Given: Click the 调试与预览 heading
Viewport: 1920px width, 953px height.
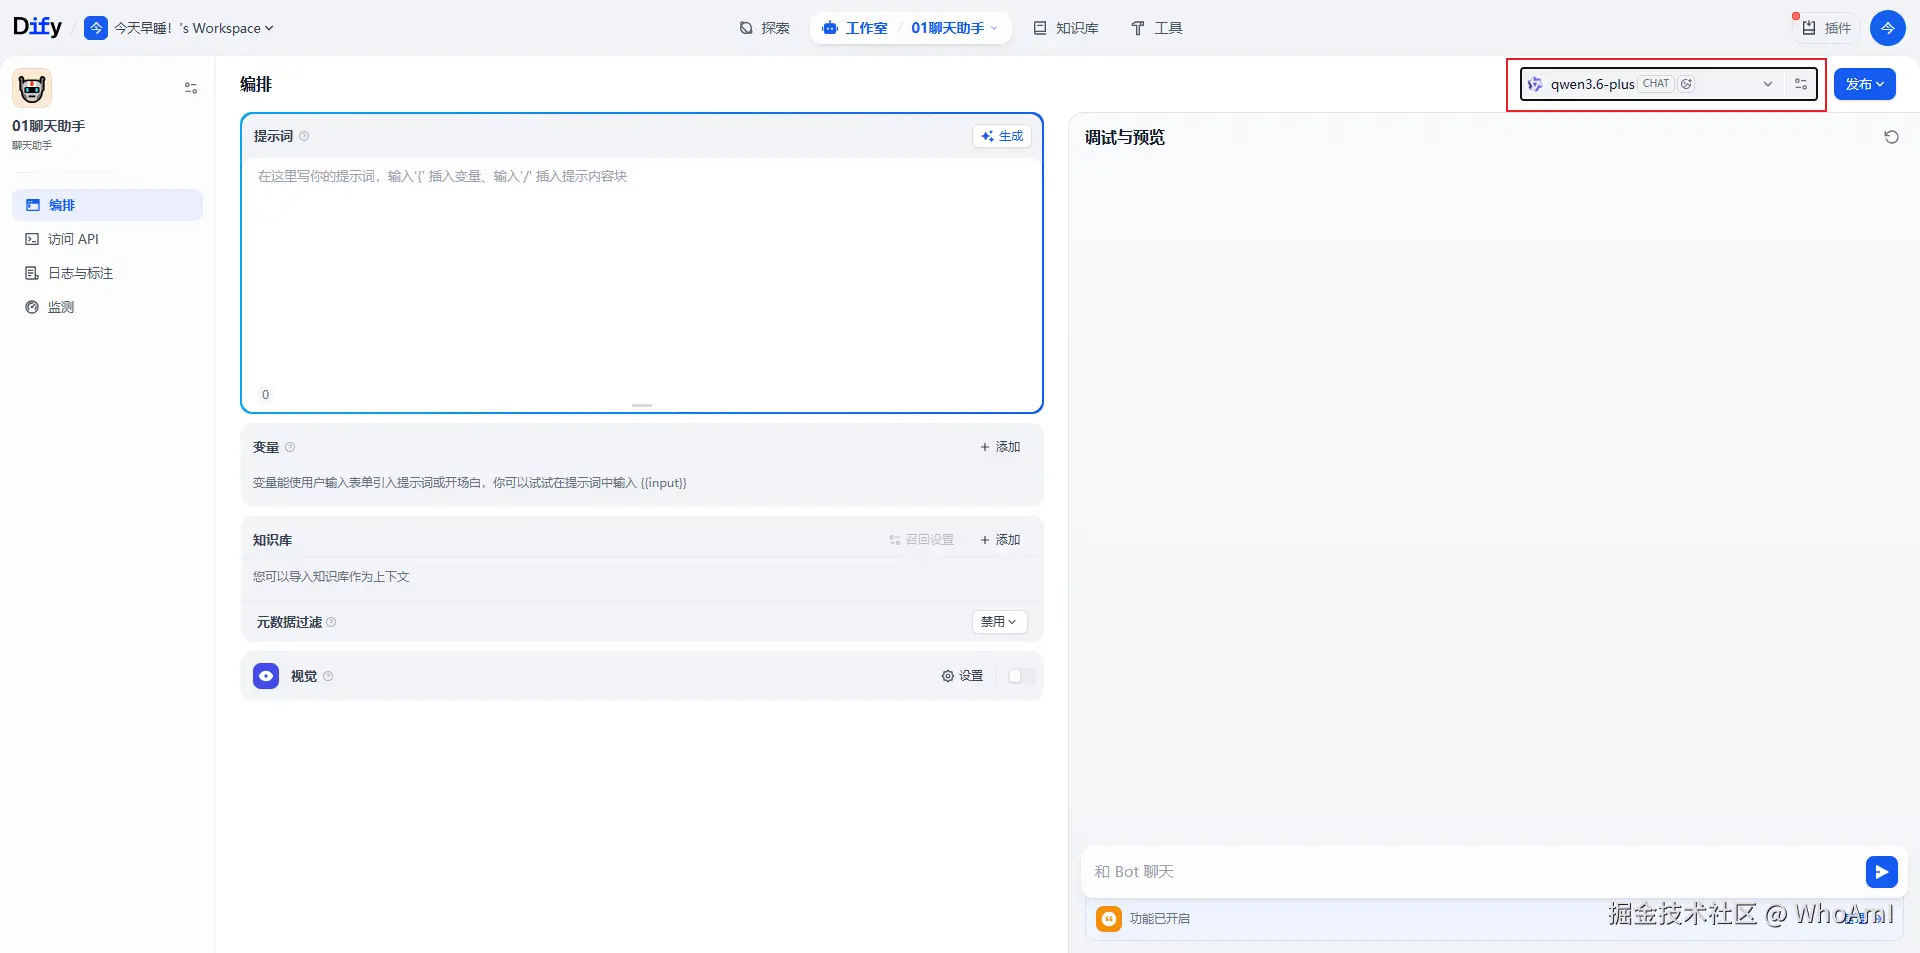Looking at the screenshot, I should pyautogui.click(x=1125, y=137).
